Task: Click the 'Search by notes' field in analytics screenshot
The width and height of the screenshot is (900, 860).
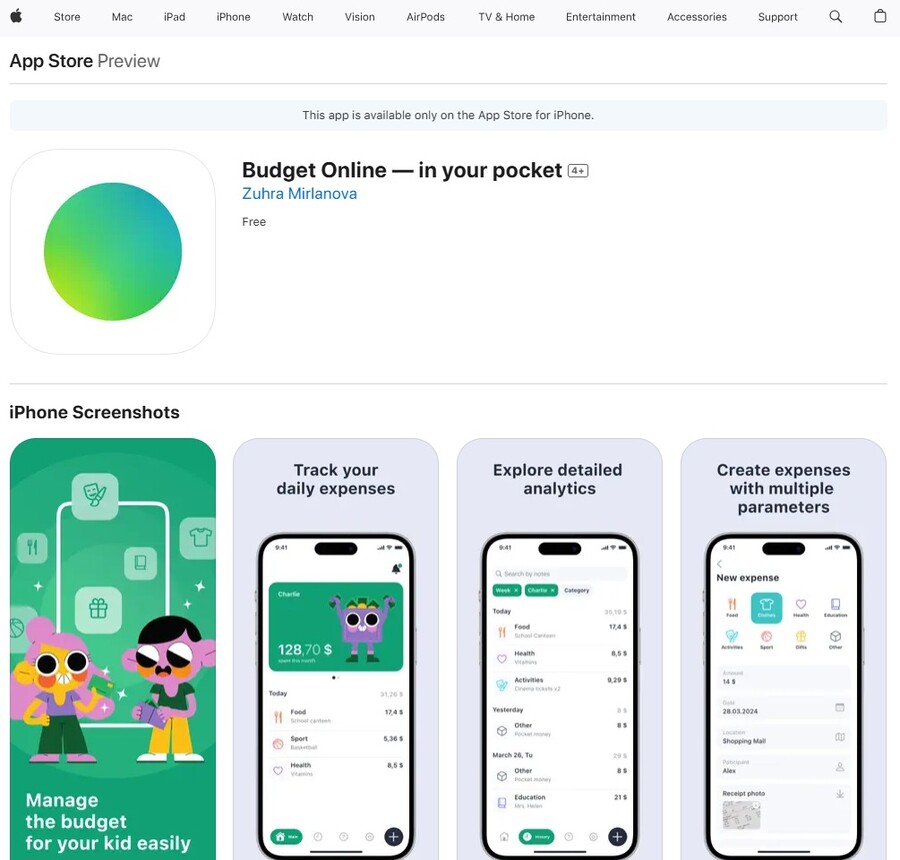Action: (560, 574)
